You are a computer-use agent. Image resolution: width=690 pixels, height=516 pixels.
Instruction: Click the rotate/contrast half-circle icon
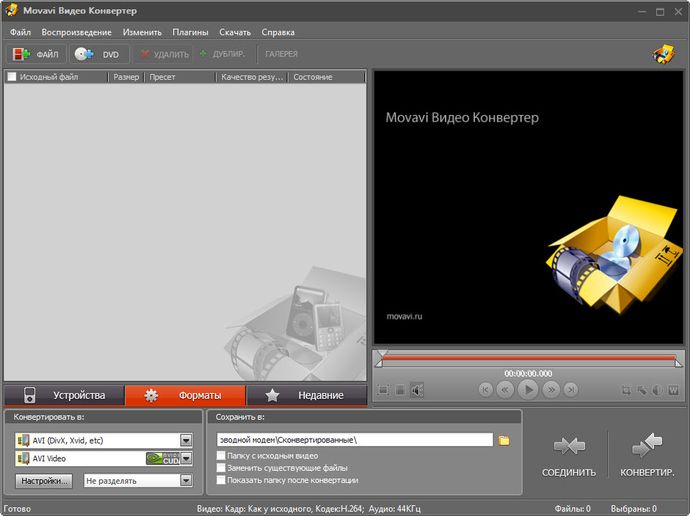pyautogui.click(x=657, y=390)
